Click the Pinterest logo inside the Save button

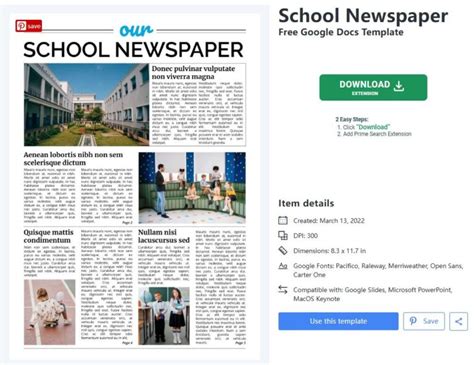[x=413, y=321]
